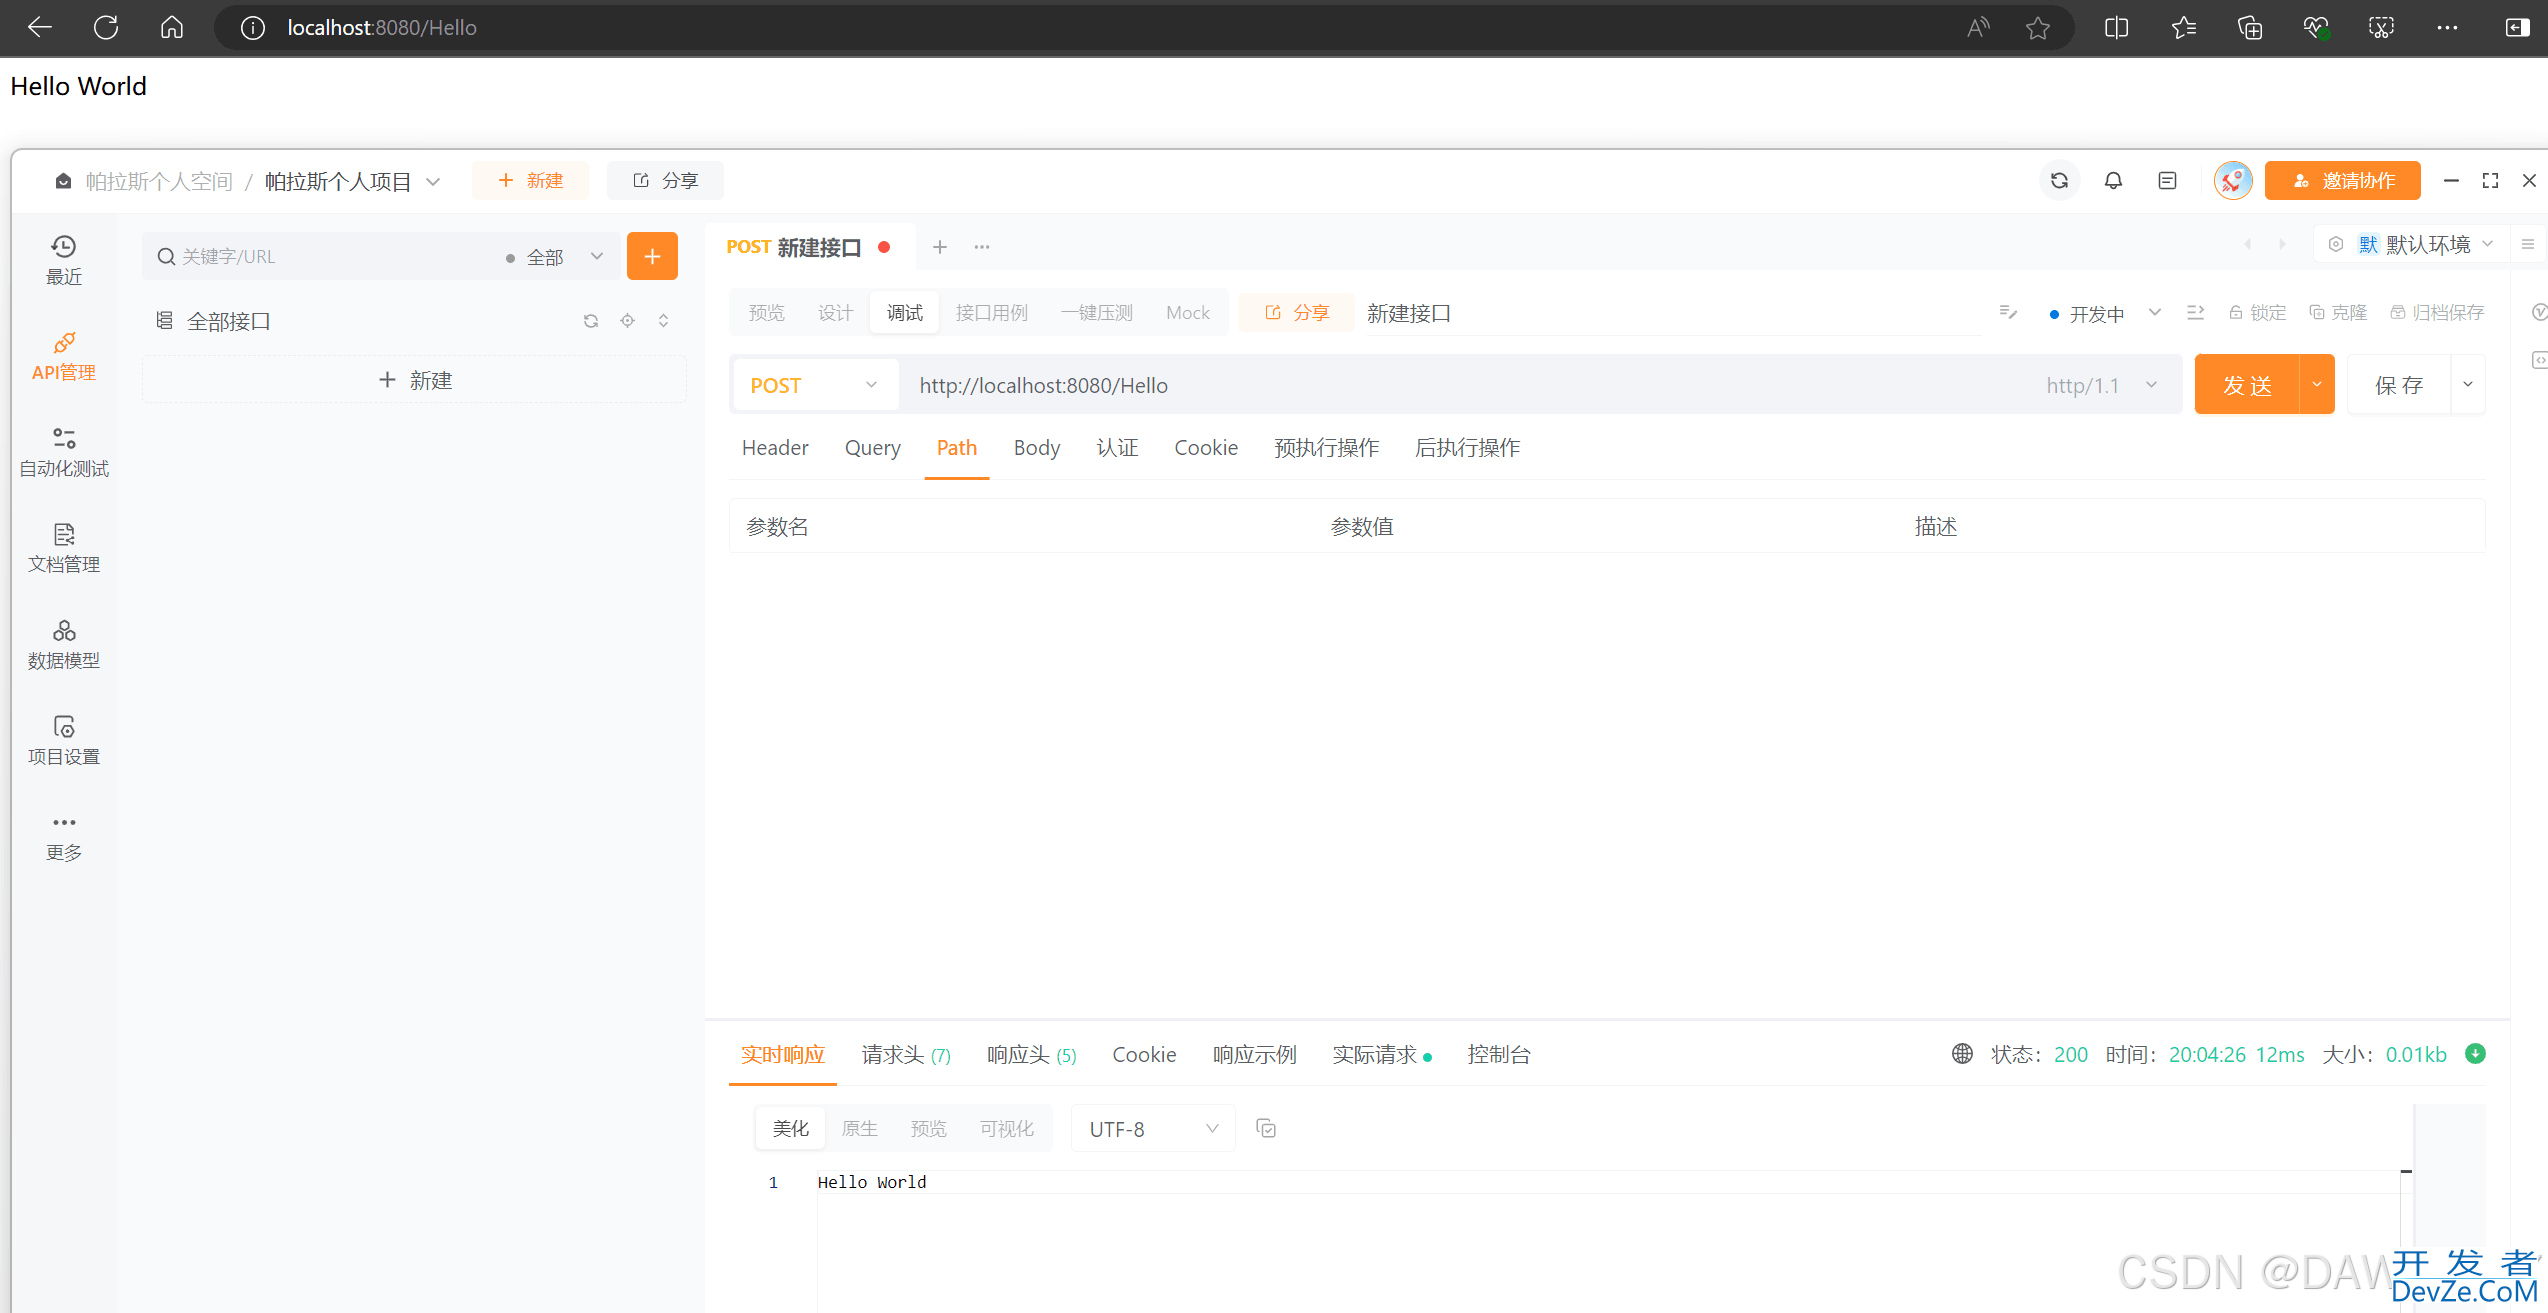Click 保存 save button

(x=2399, y=384)
